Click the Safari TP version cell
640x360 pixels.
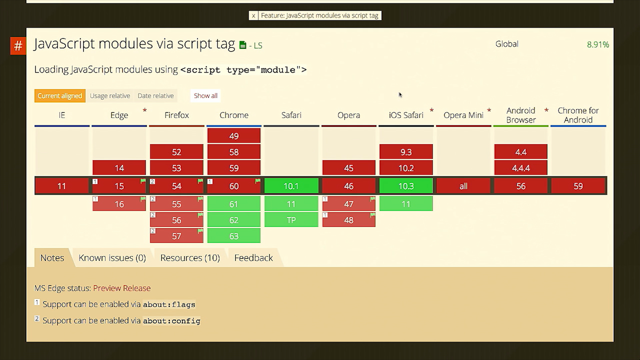click(291, 220)
